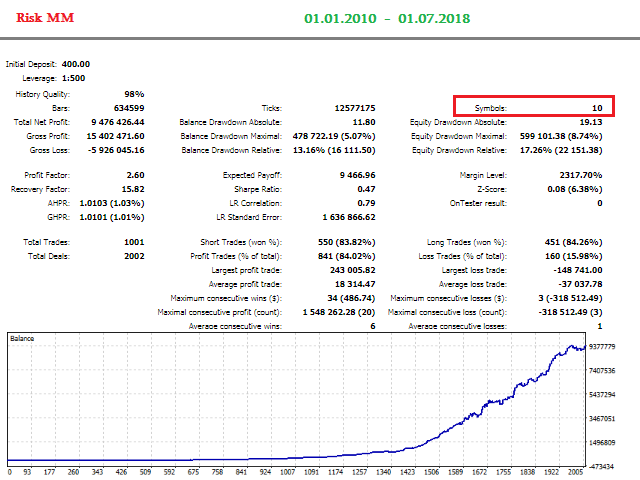Click the Profit Factor value 2.60
The width and height of the screenshot is (640, 480).
pos(136,175)
